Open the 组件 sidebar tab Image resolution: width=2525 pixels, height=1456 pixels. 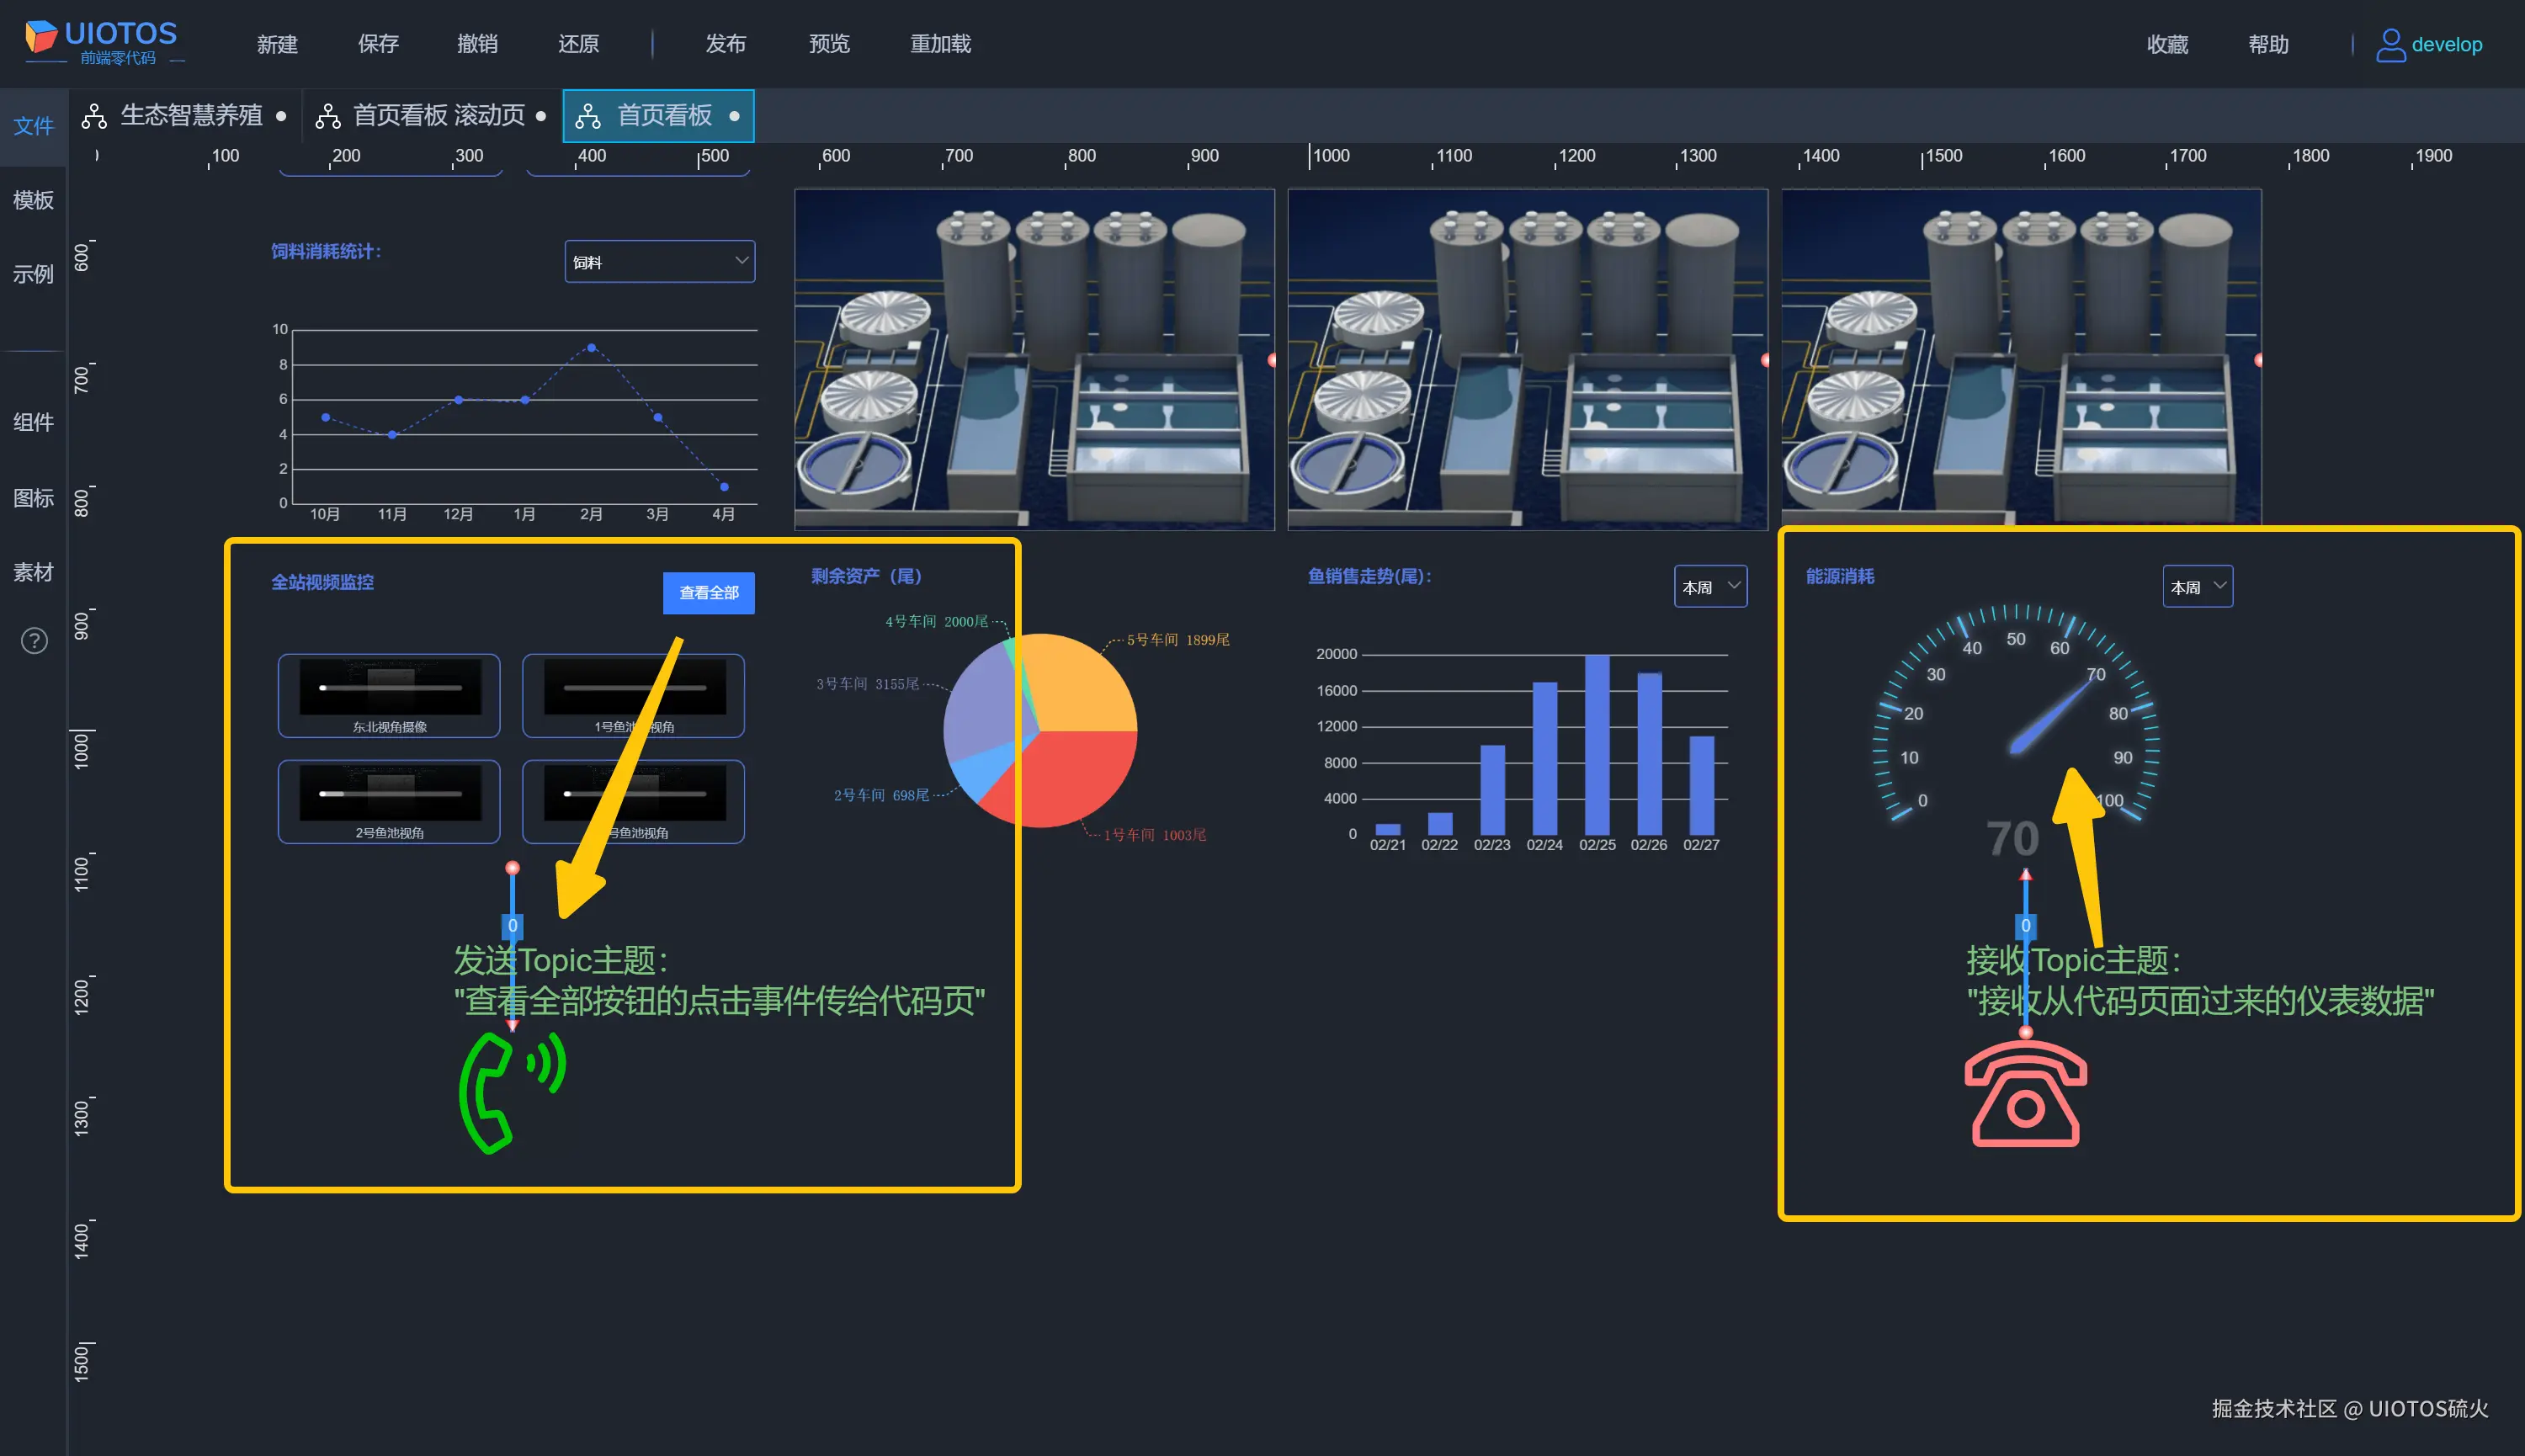click(x=33, y=422)
